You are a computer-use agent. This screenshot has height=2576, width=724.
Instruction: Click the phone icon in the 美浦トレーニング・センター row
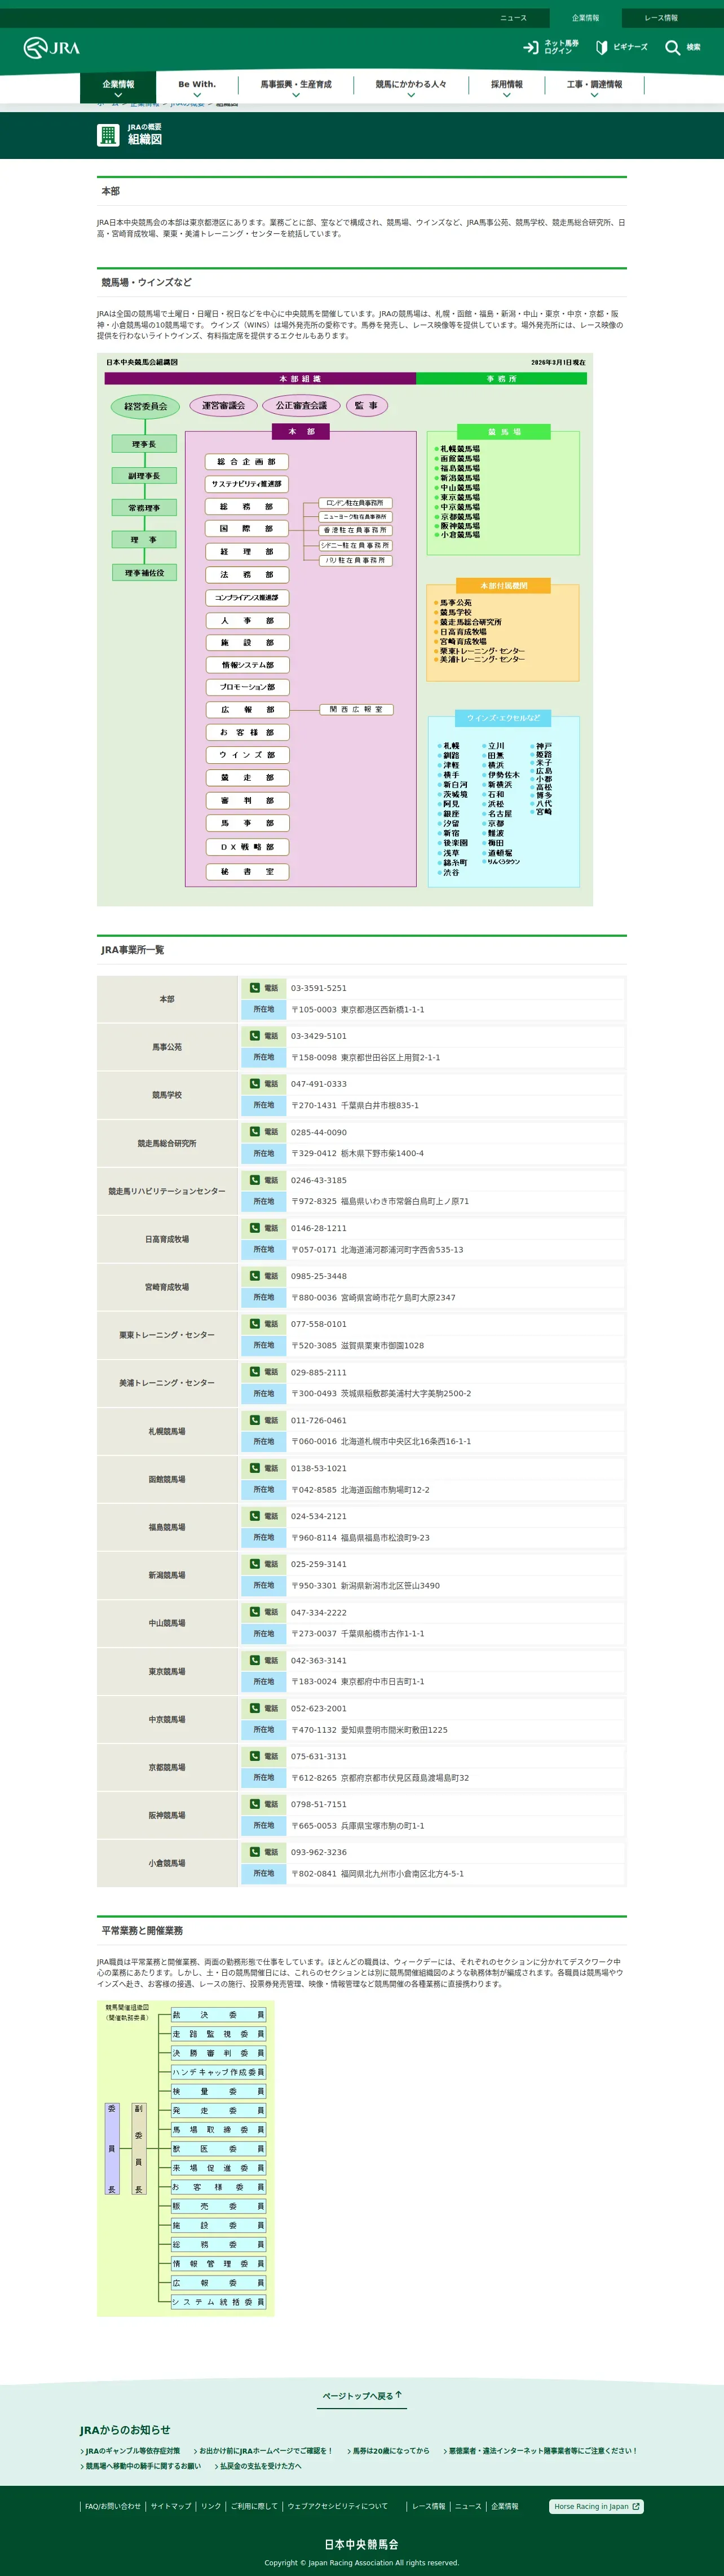click(255, 1372)
